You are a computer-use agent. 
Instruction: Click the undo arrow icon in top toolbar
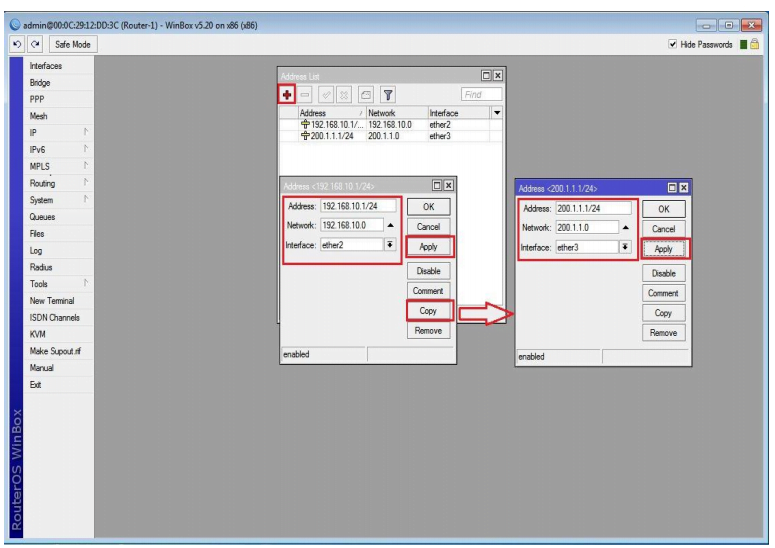click(x=17, y=45)
